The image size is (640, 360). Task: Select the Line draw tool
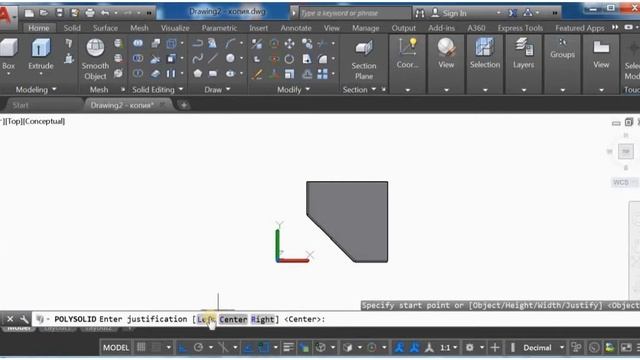[213, 58]
